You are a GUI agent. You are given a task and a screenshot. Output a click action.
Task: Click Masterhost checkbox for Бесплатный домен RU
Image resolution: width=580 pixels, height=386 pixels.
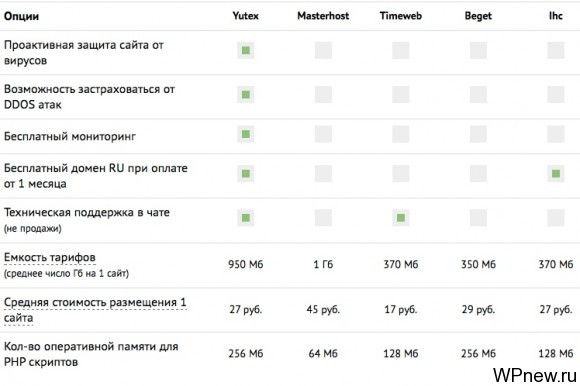tap(323, 173)
